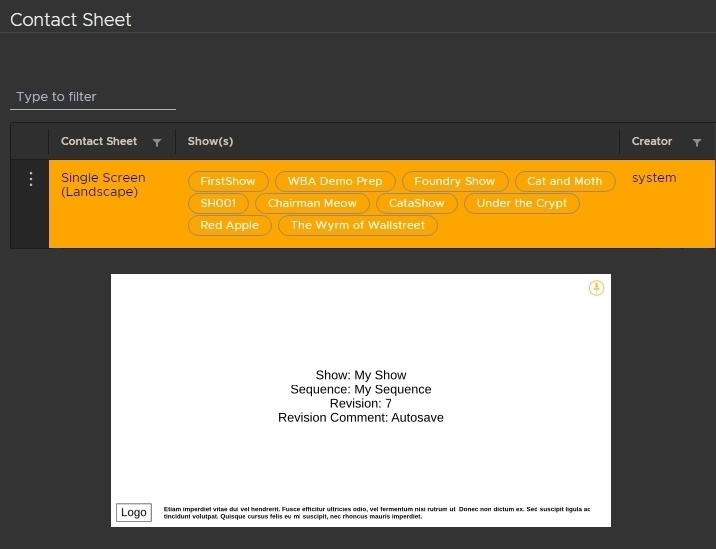Open the three-dot row actions menu
This screenshot has height=549, width=716.
[x=30, y=179]
